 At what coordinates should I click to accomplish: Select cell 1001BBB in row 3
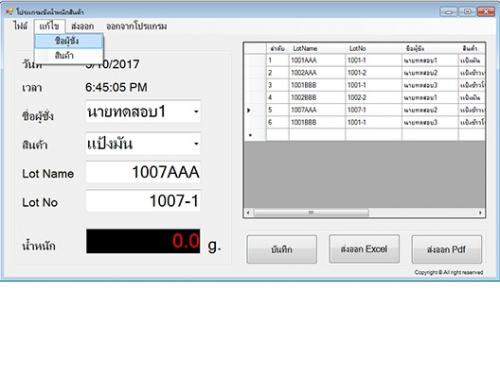317,85
